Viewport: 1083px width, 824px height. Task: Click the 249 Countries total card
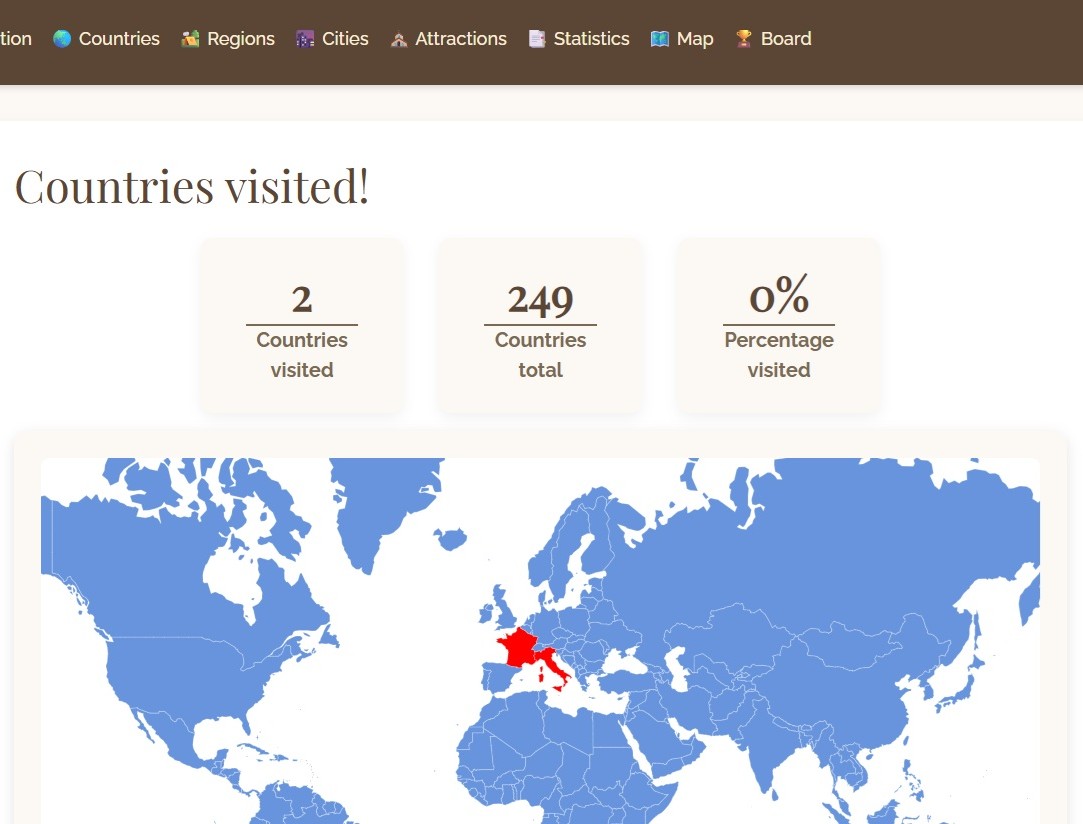540,326
